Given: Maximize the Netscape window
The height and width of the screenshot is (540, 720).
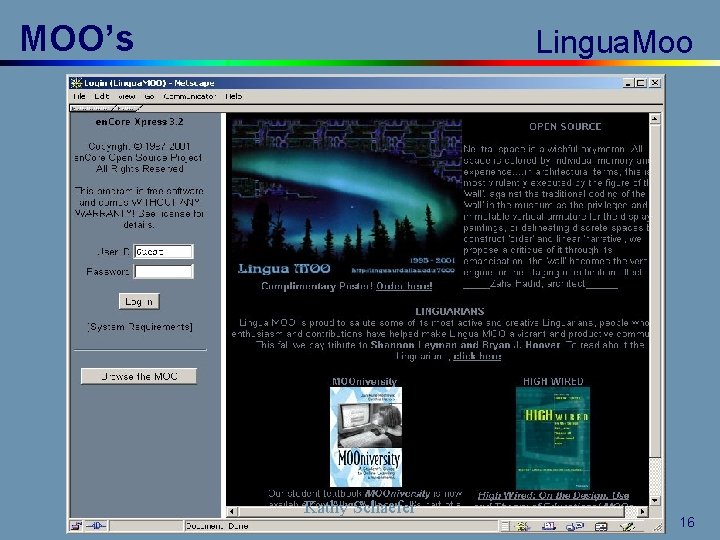Looking at the screenshot, I should 640,83.
